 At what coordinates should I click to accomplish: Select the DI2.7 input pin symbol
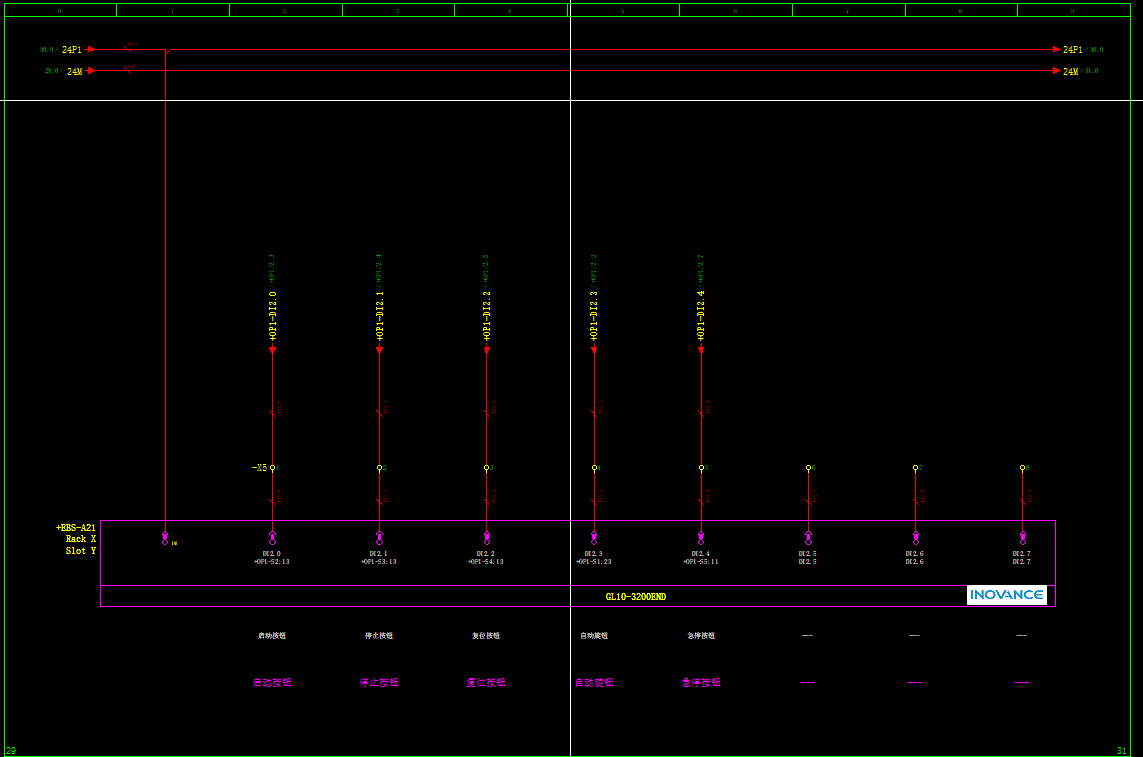click(x=1022, y=538)
